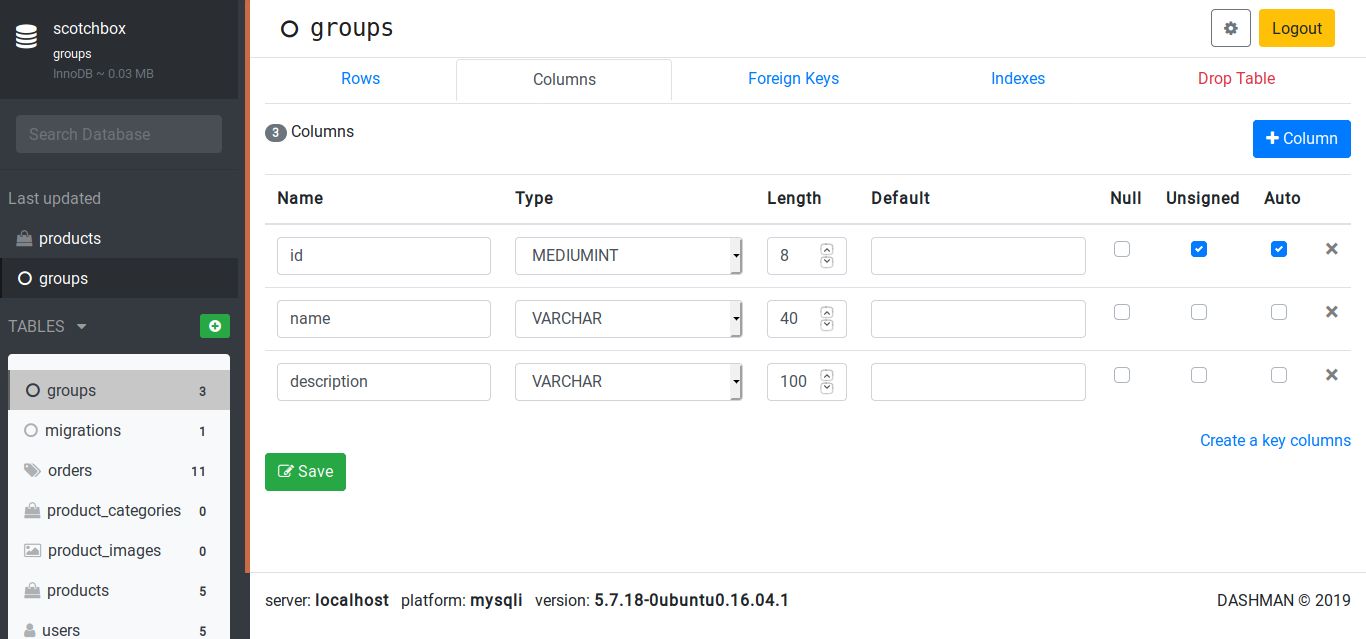Select products in the tables list
The image size is (1366, 639).
pos(119,590)
